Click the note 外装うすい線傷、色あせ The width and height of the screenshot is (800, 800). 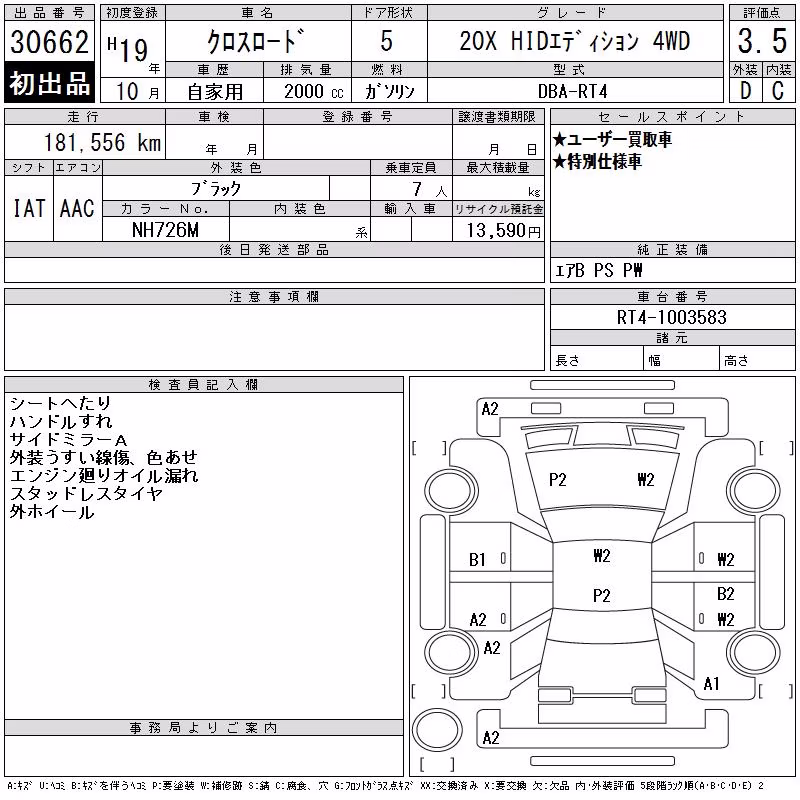104,458
